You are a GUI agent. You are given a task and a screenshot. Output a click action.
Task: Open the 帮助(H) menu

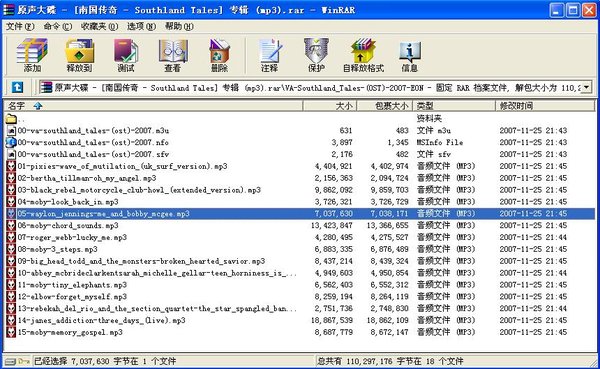tap(179, 26)
